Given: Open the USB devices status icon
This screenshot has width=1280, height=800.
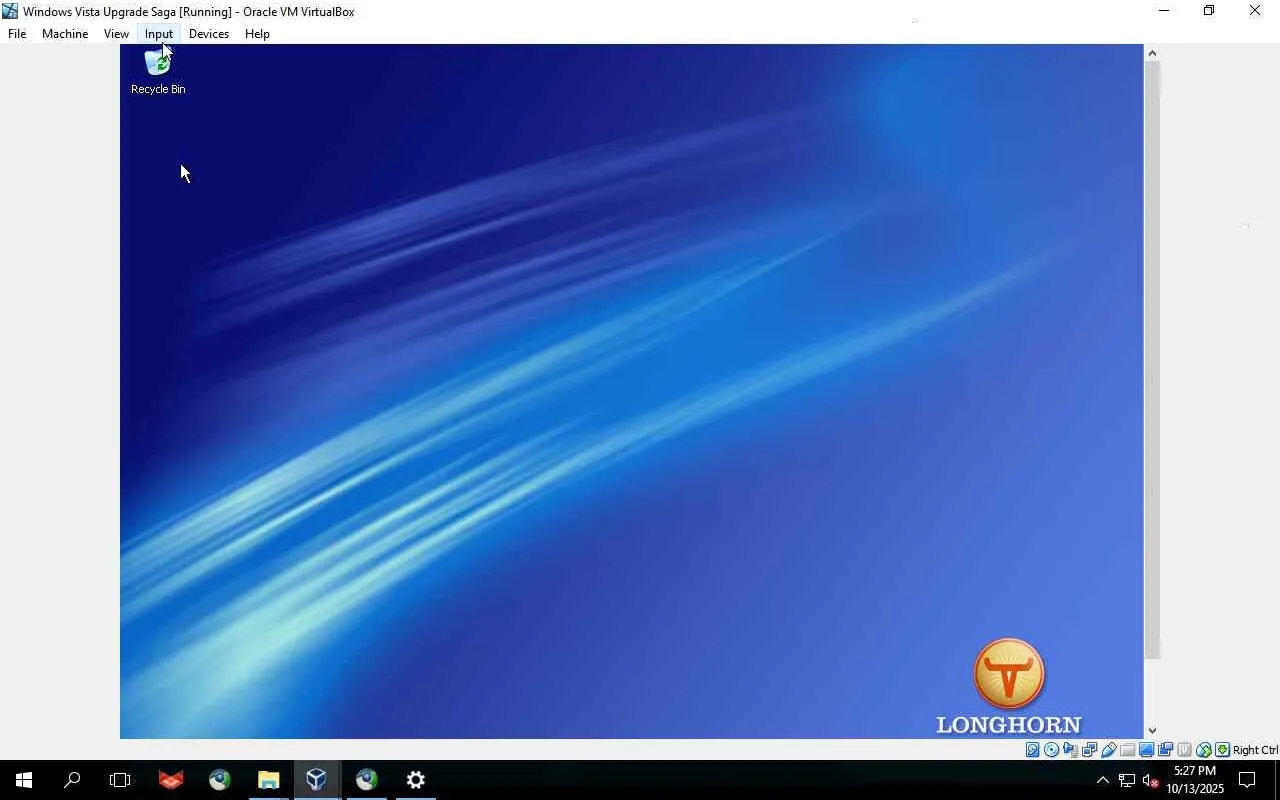Looking at the screenshot, I should [1109, 750].
